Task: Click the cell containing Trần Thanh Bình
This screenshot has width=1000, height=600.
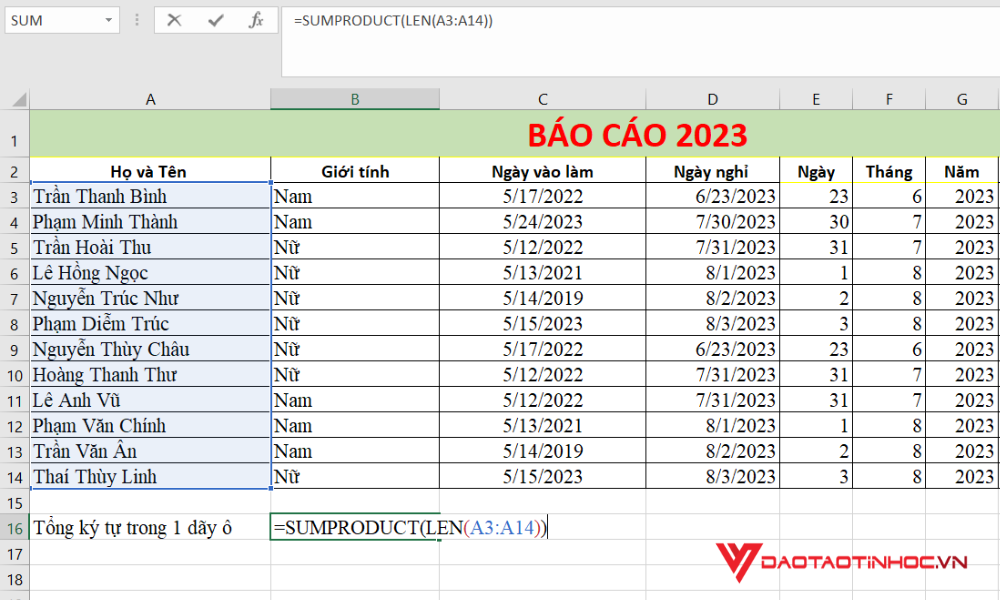Action: [150, 196]
